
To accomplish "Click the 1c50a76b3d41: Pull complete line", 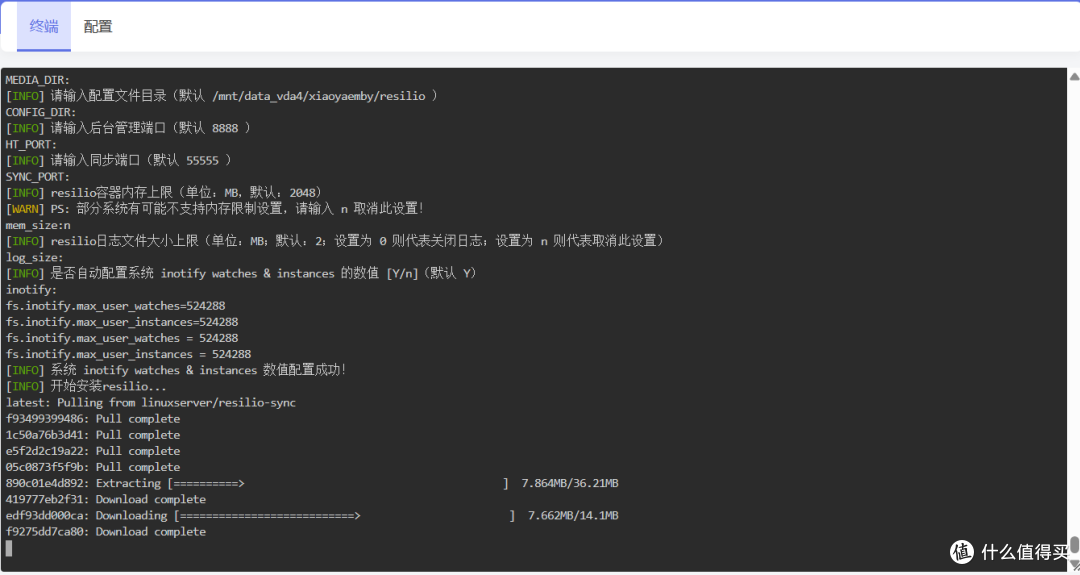I will point(93,435).
